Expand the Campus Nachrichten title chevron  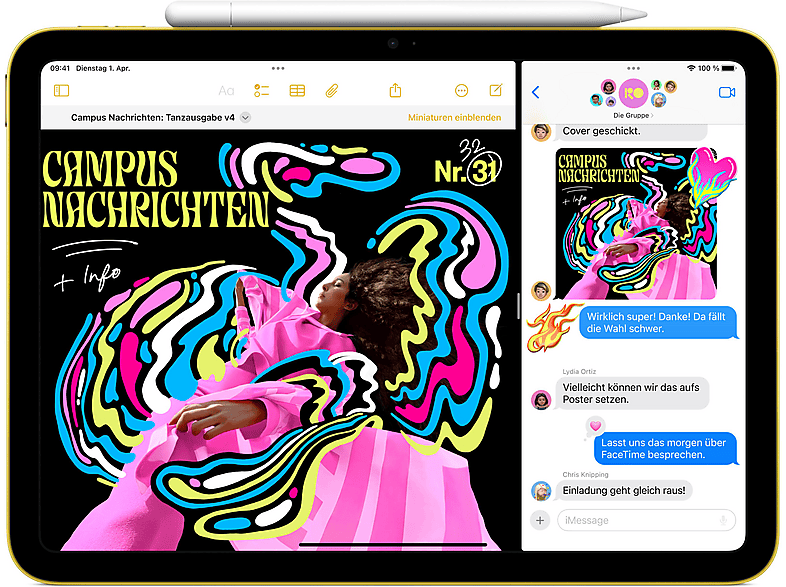coord(246,117)
